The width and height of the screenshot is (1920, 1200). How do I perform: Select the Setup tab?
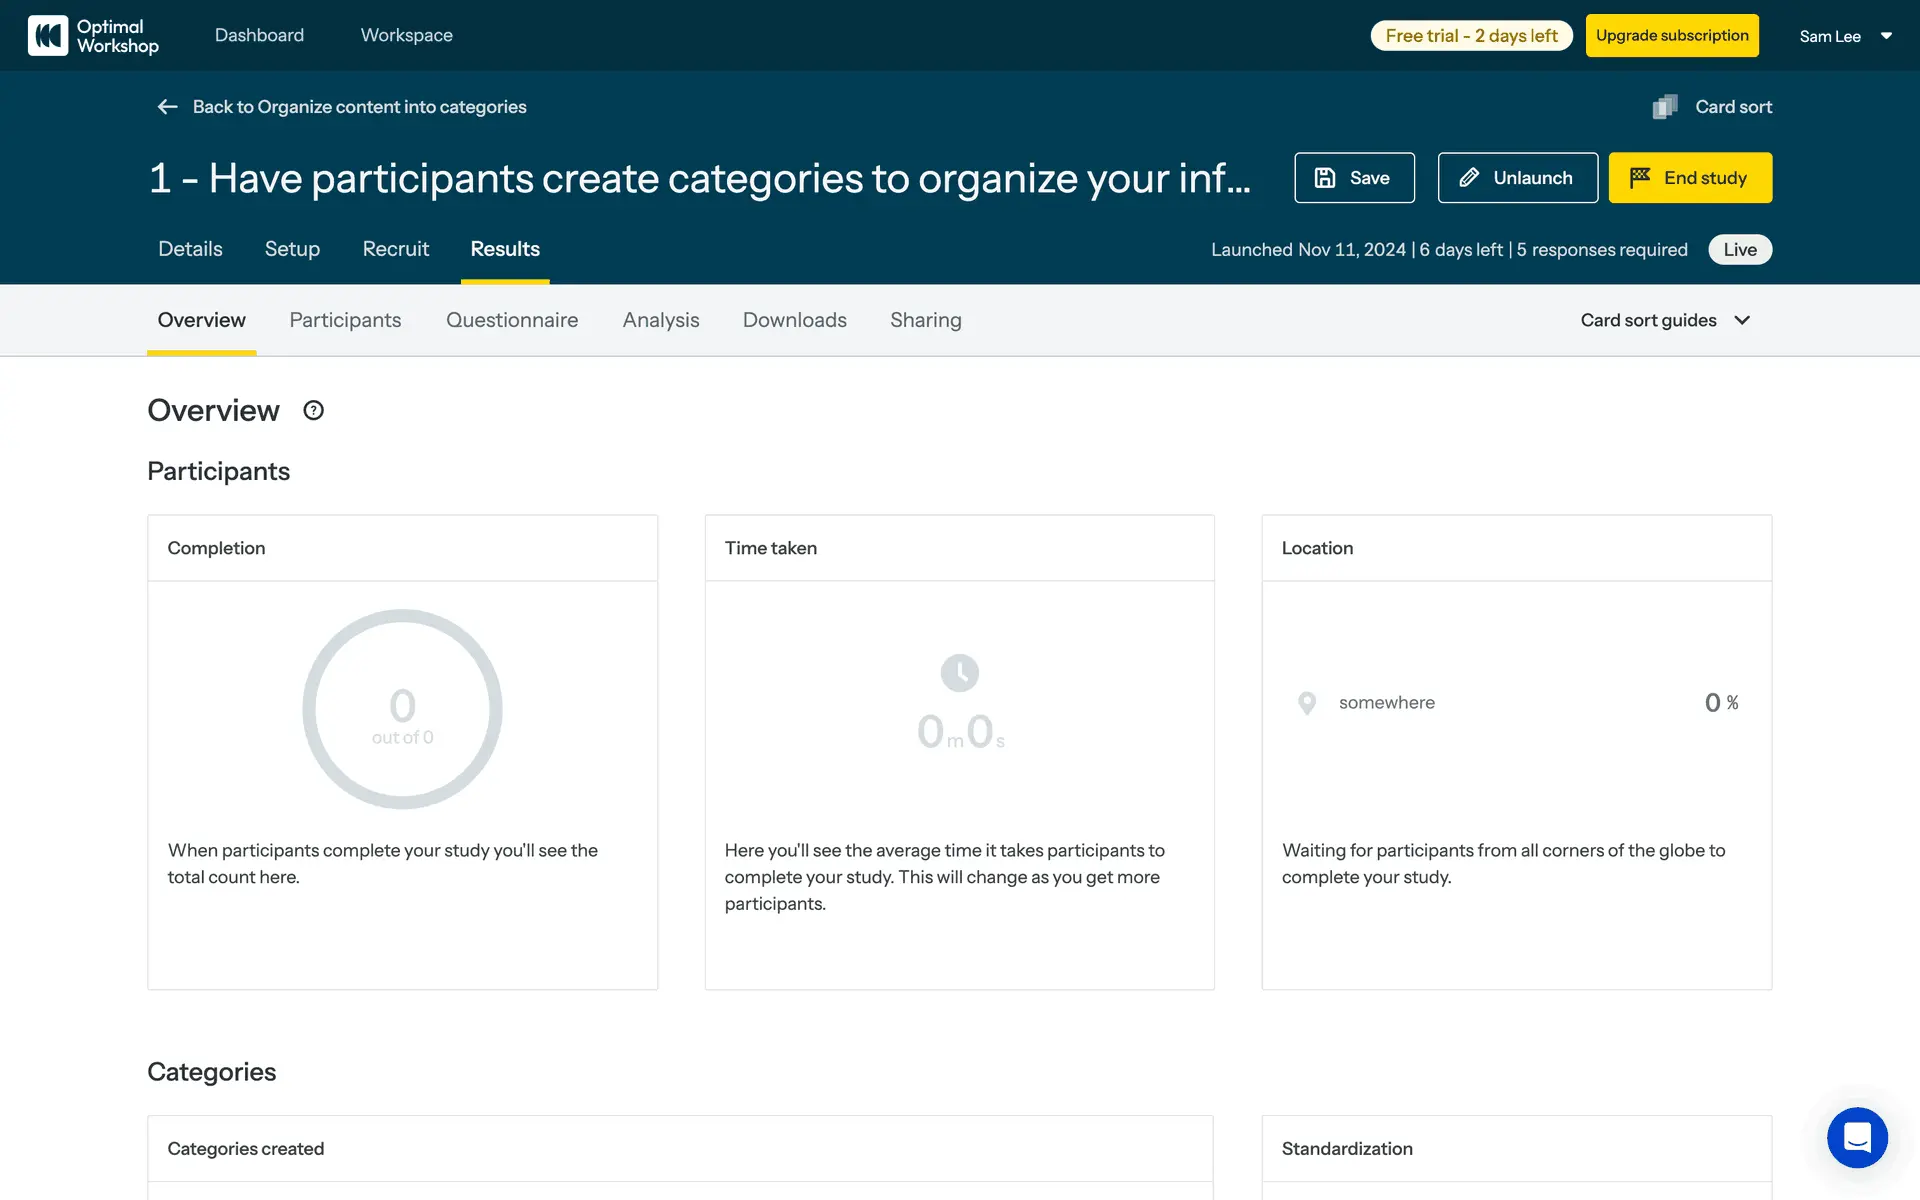tap(292, 249)
